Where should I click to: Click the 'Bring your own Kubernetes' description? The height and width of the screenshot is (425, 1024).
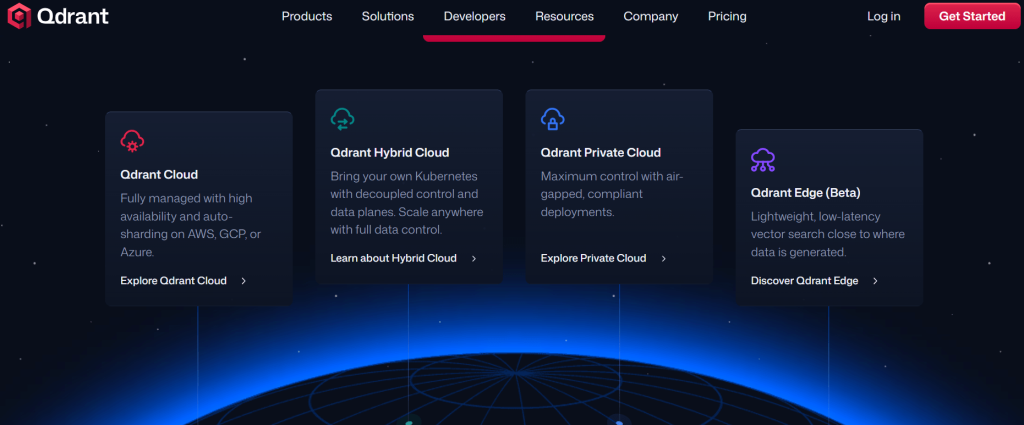coord(407,203)
